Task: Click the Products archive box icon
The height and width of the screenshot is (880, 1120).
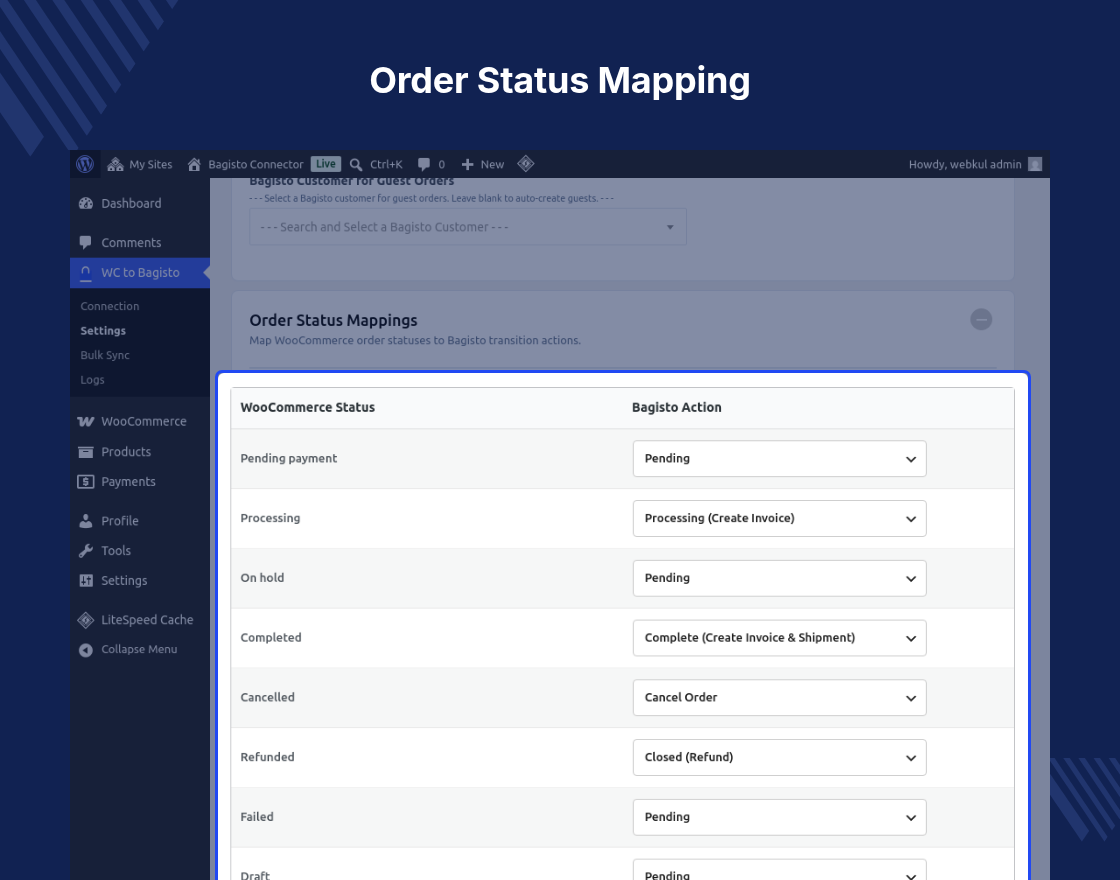Action: [x=86, y=452]
